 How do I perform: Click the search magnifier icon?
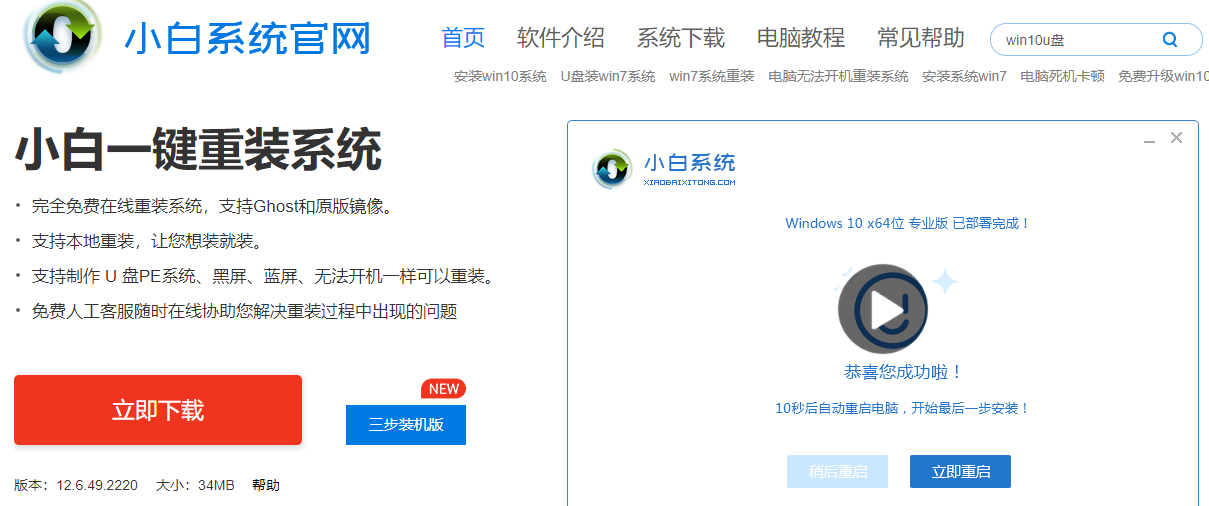(1170, 40)
